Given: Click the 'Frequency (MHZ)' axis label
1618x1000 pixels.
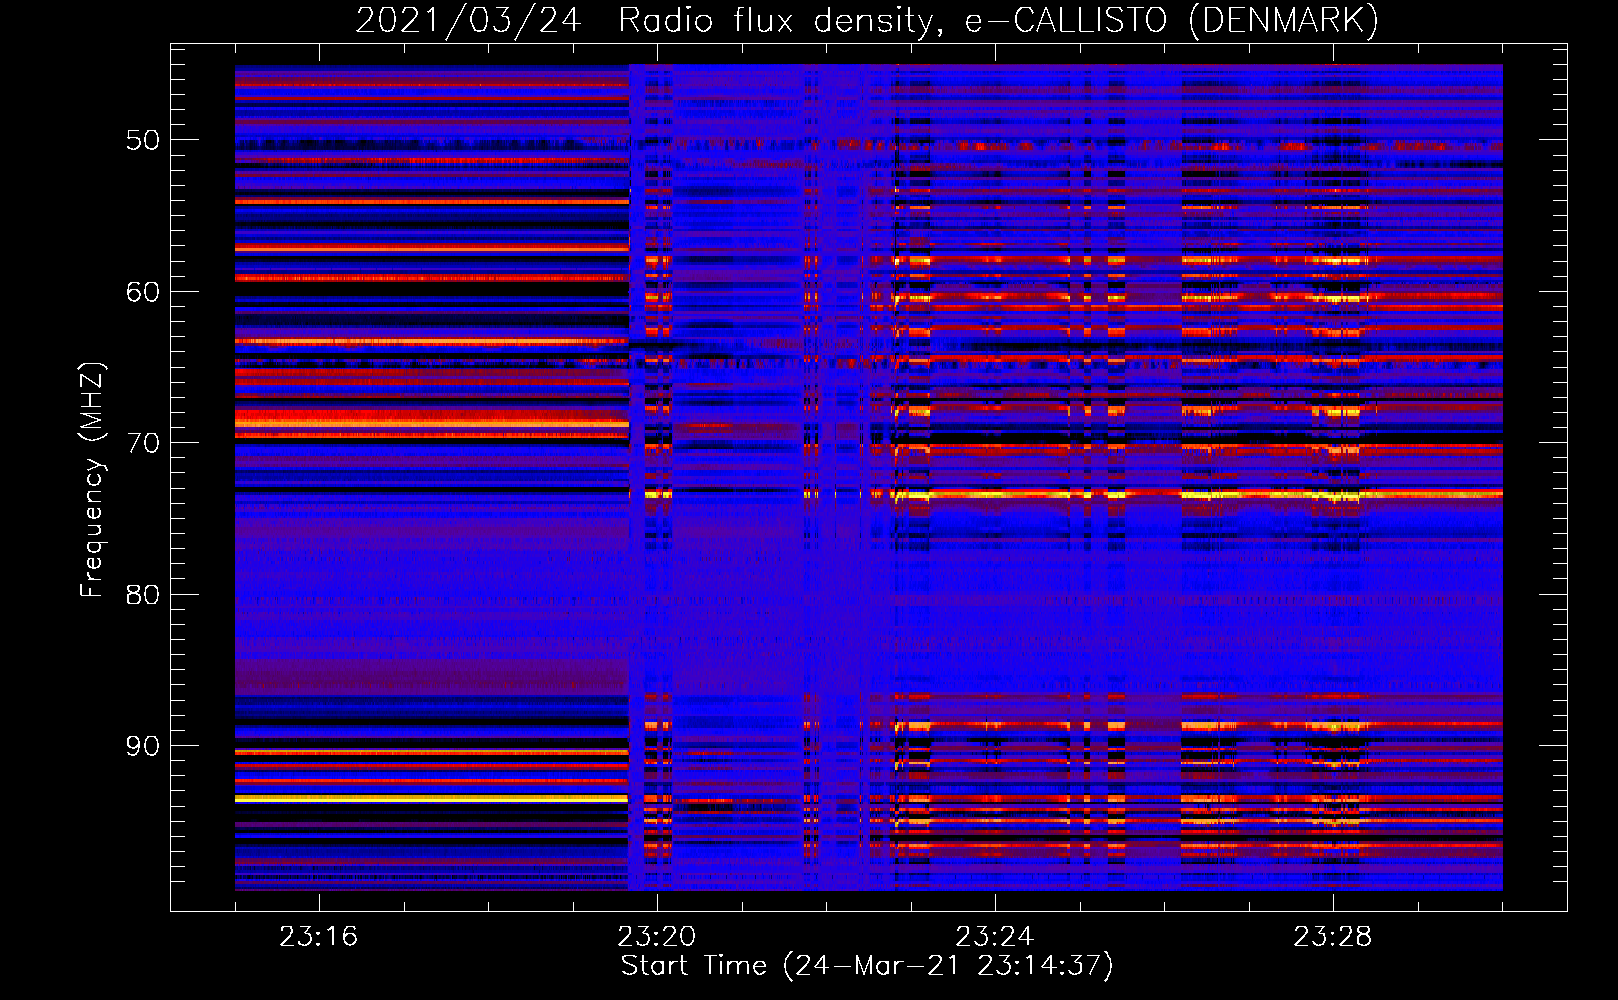Looking at the screenshot, I should pos(91,480).
